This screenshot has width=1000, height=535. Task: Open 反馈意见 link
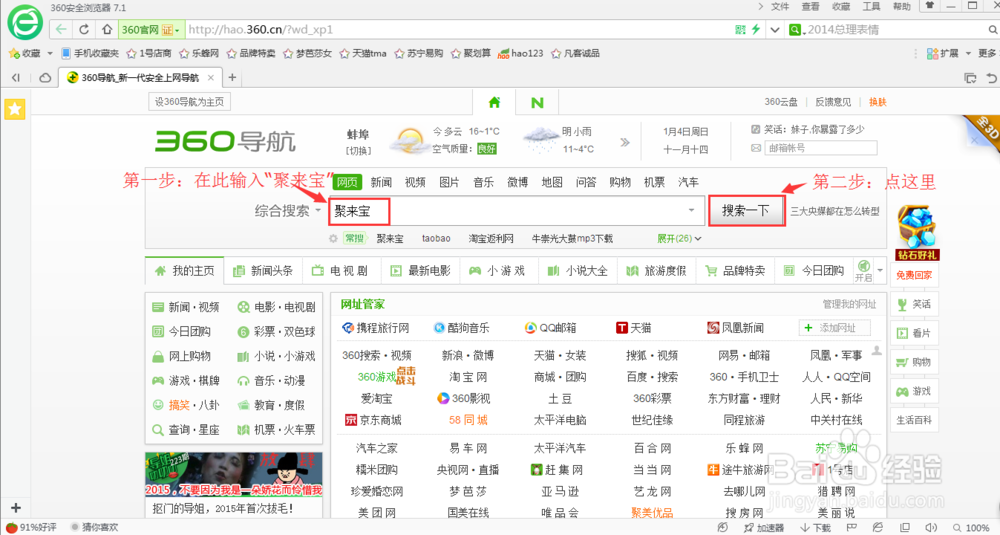coord(833,102)
